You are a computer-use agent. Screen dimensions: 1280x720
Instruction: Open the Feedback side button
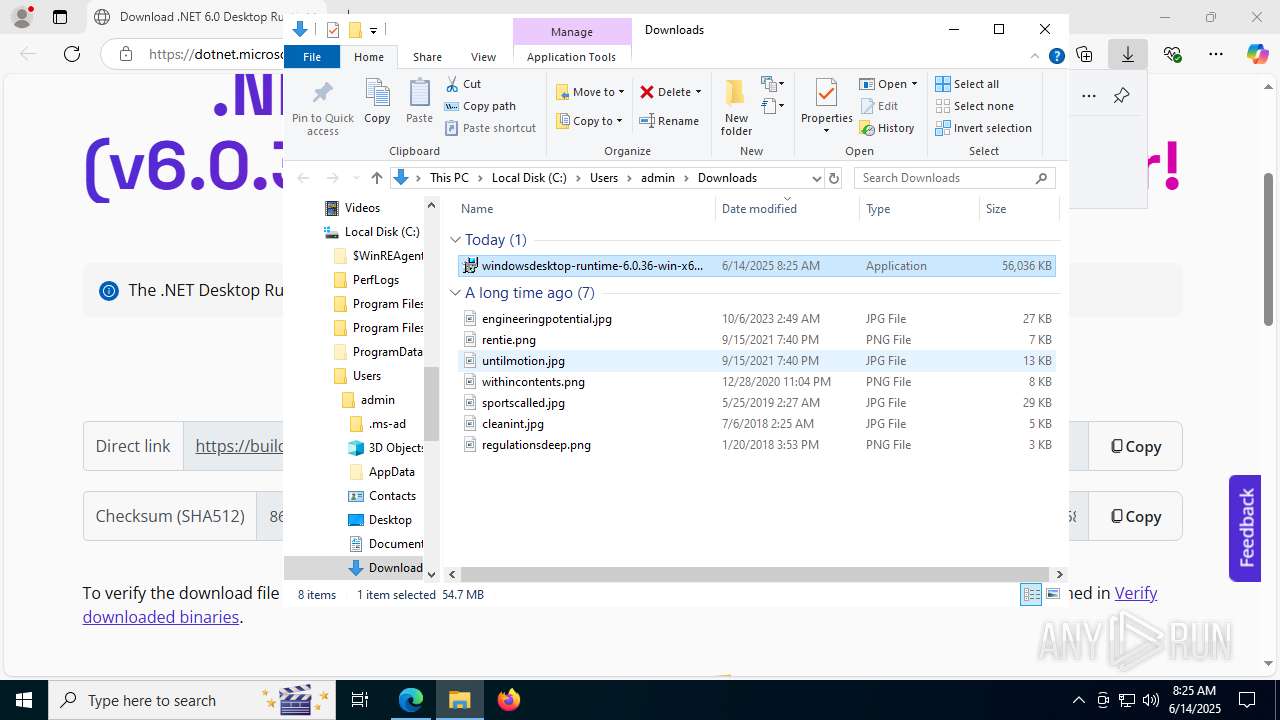[1245, 528]
